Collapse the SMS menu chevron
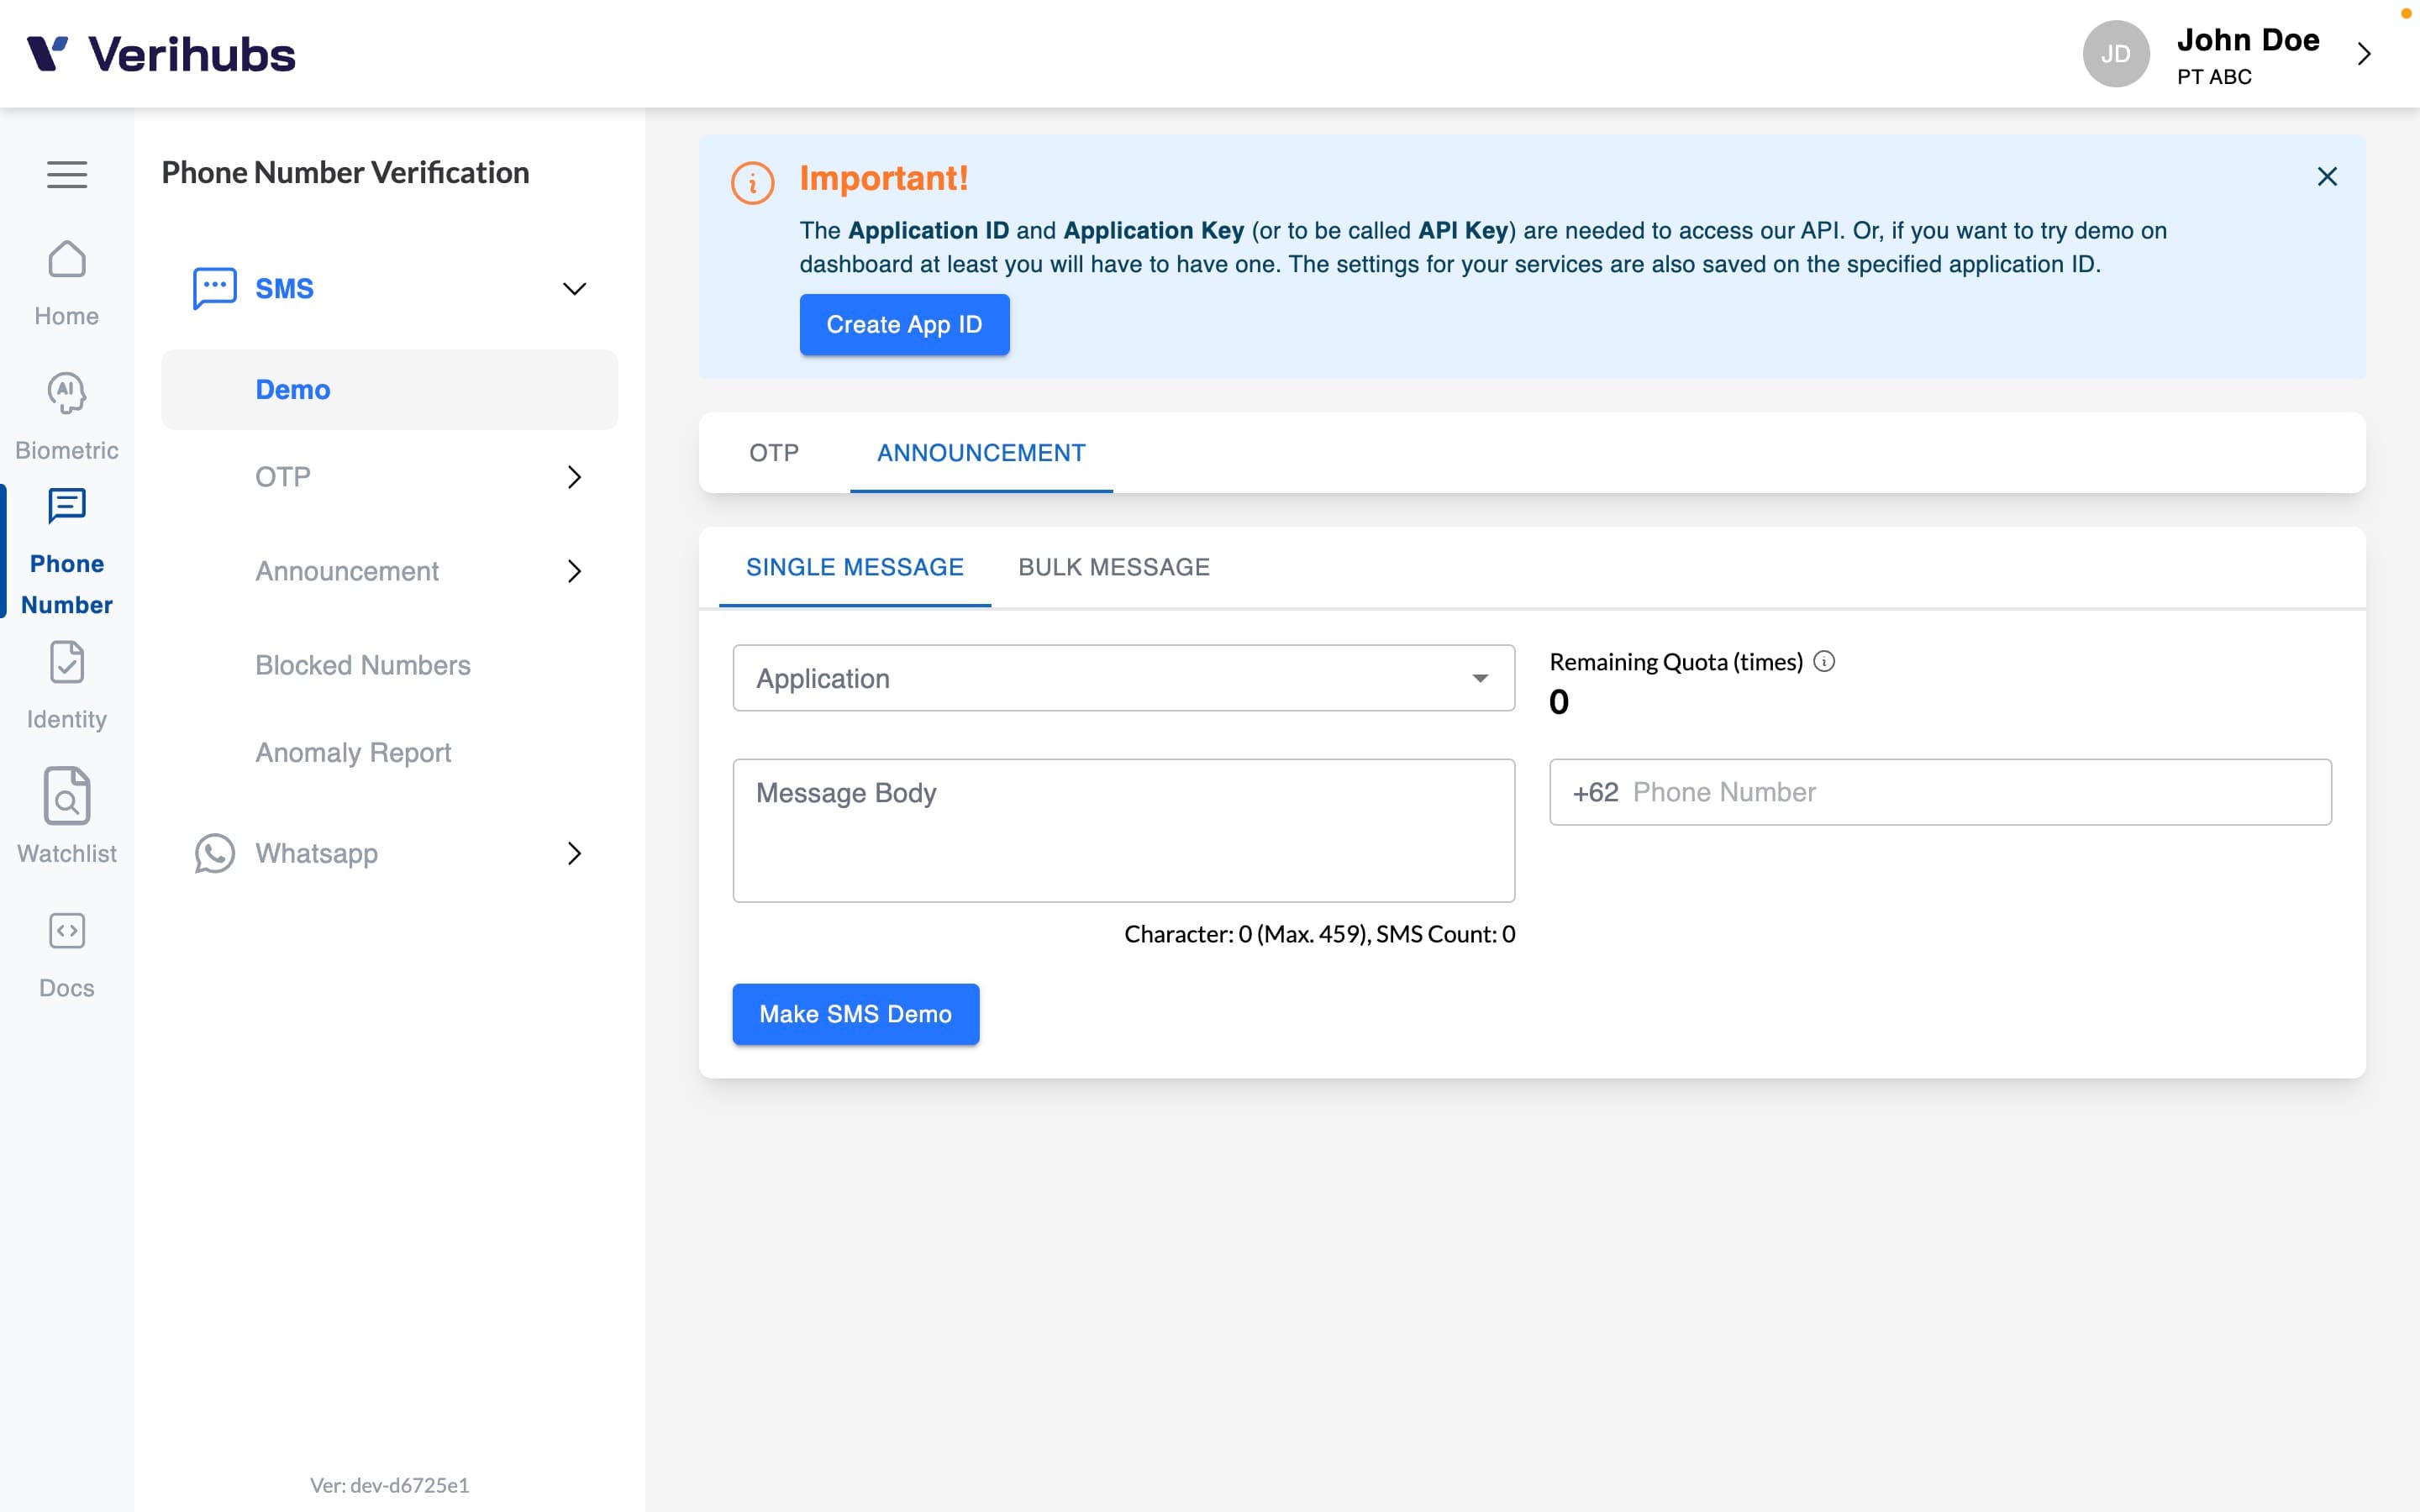Image resolution: width=2420 pixels, height=1512 pixels. (x=574, y=289)
